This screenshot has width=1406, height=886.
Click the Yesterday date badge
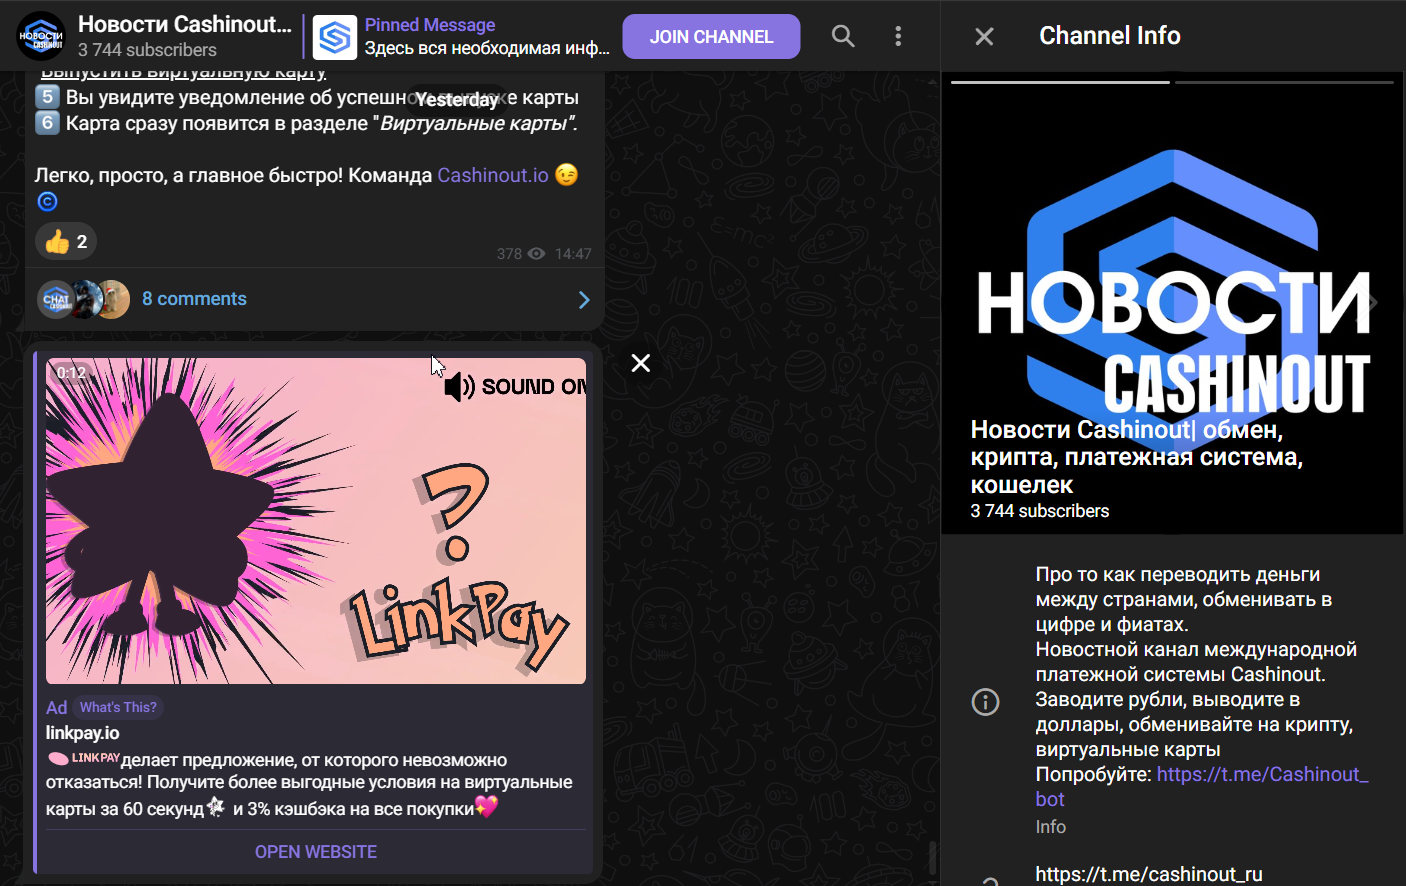pos(457,100)
